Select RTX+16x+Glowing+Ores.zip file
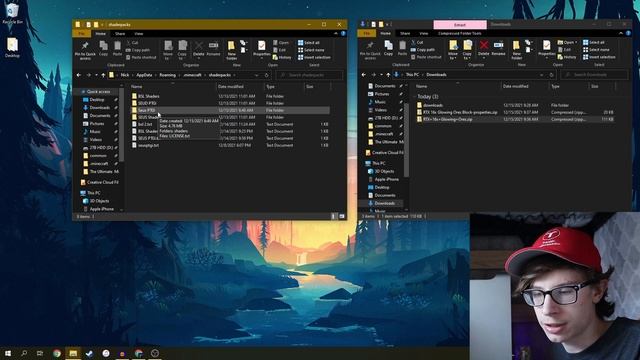This screenshot has width=640, height=360. coord(448,120)
